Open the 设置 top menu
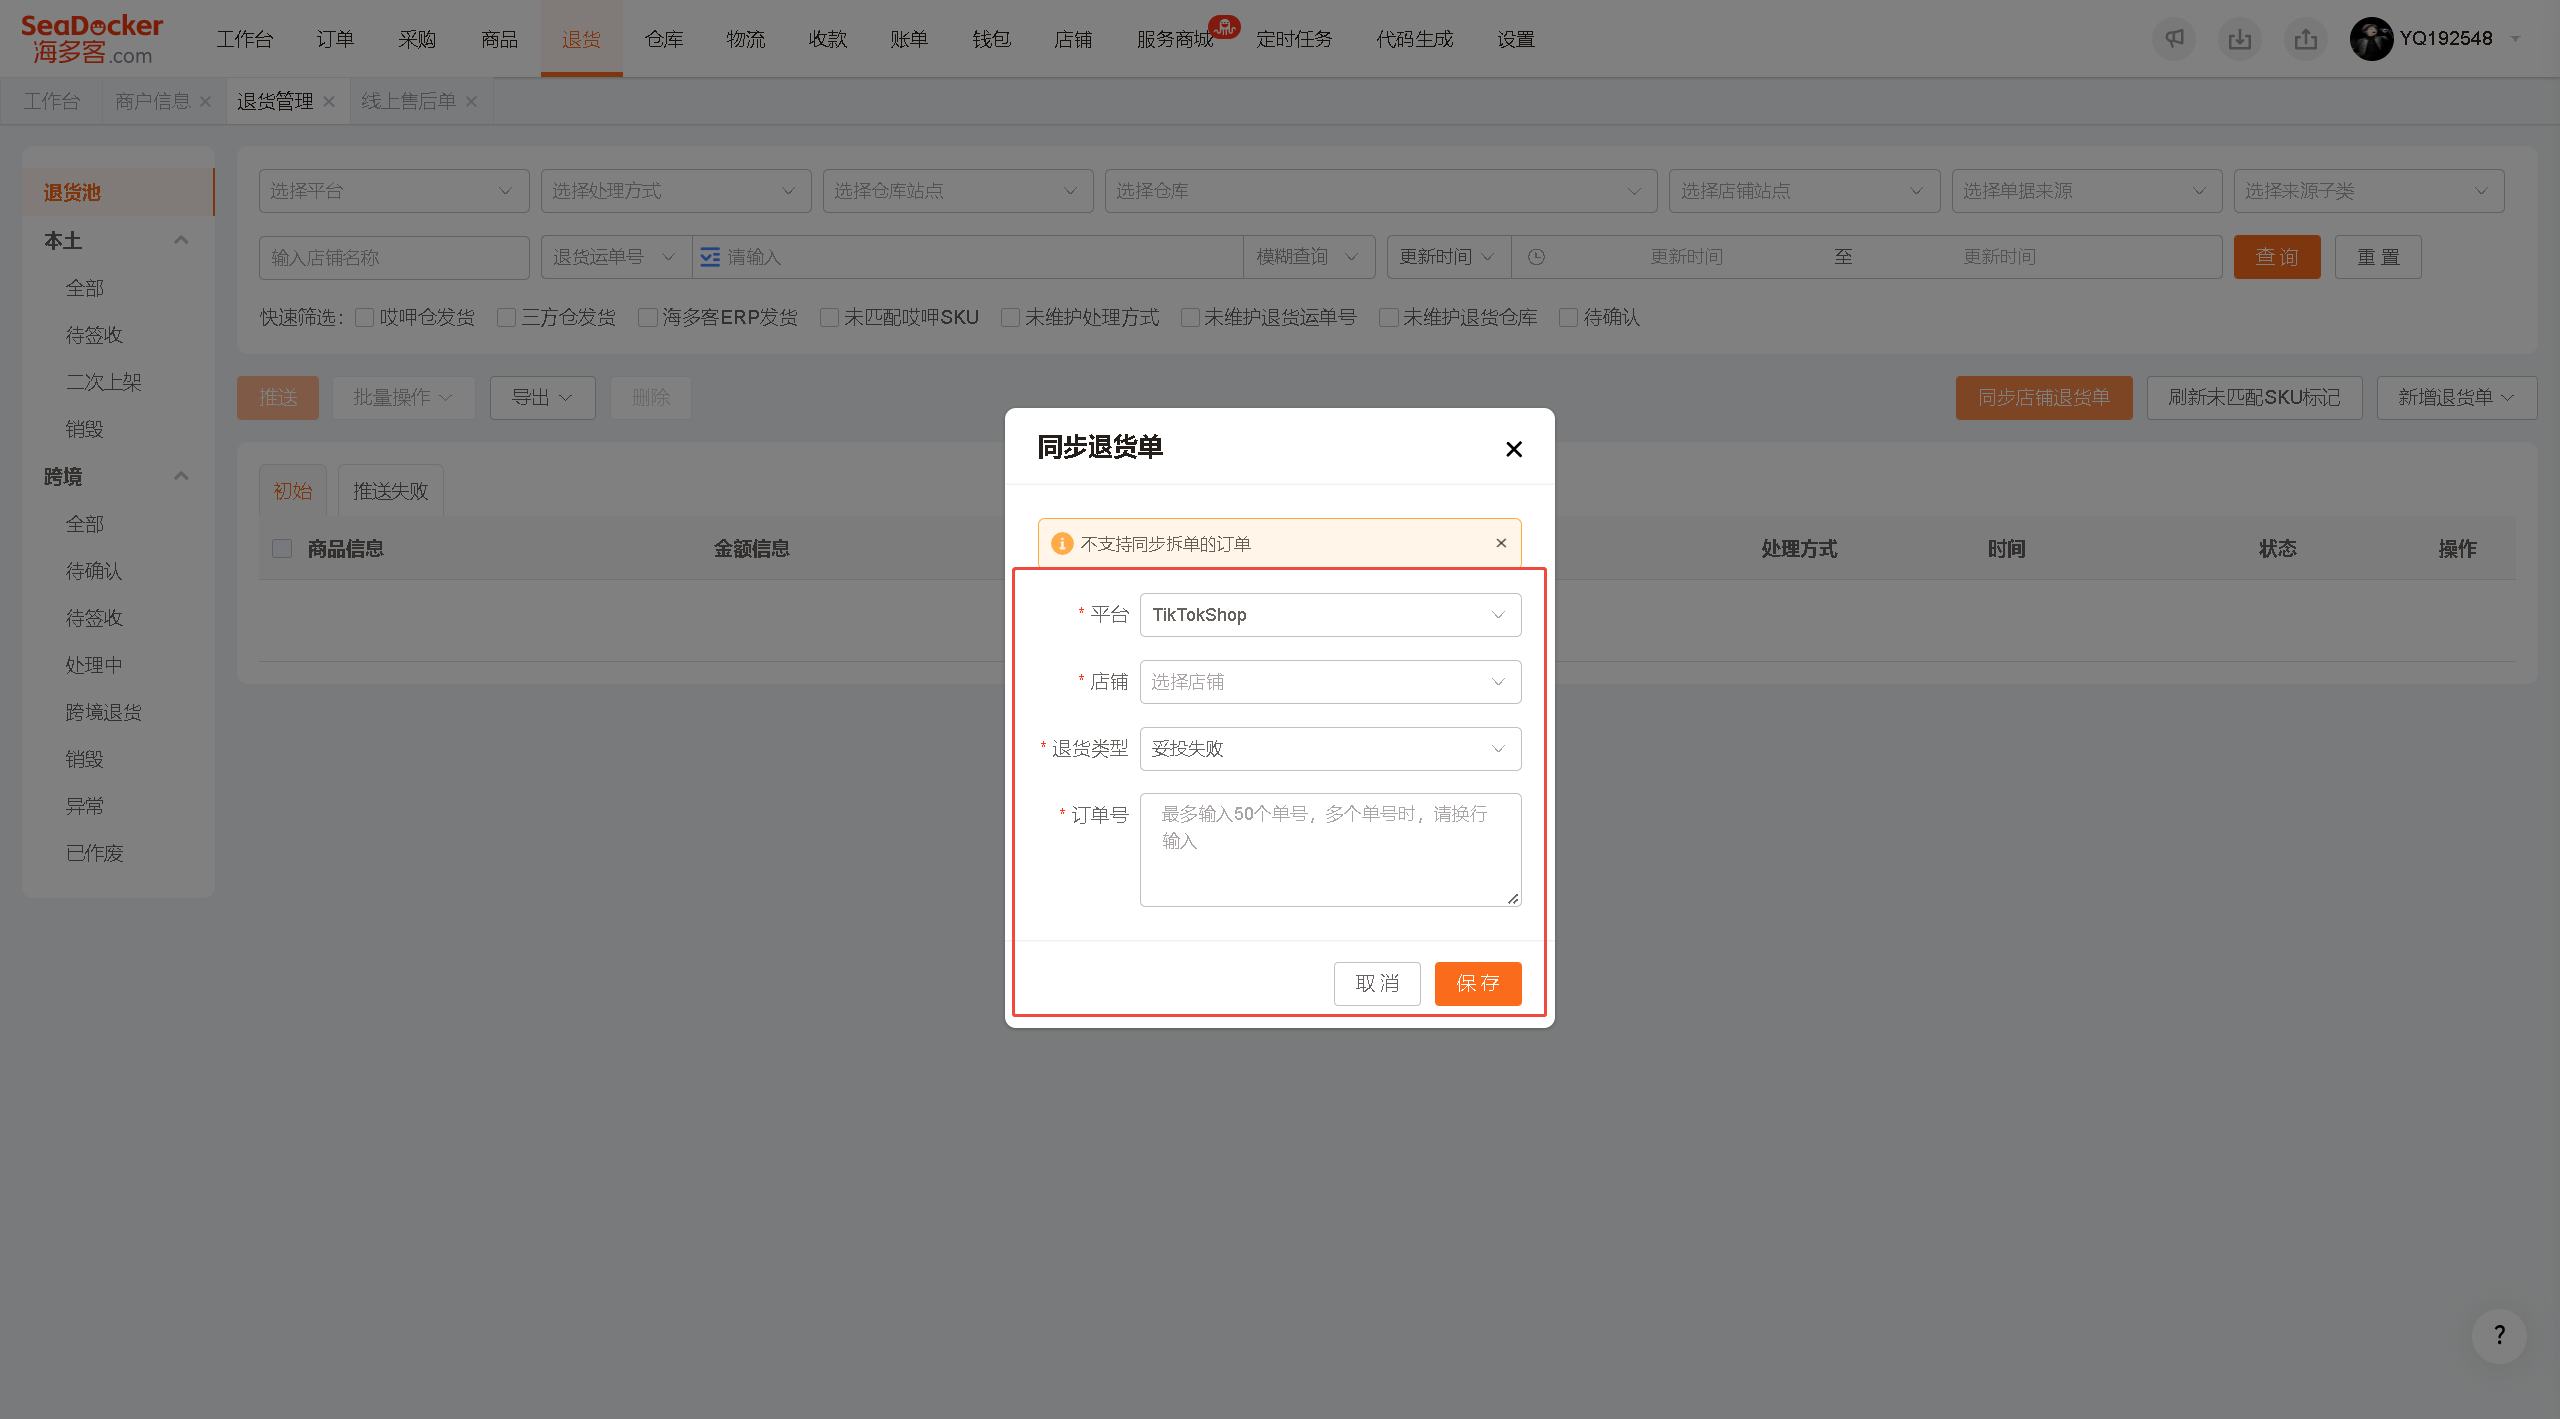Image resolution: width=2560 pixels, height=1419 pixels. coord(1516,39)
